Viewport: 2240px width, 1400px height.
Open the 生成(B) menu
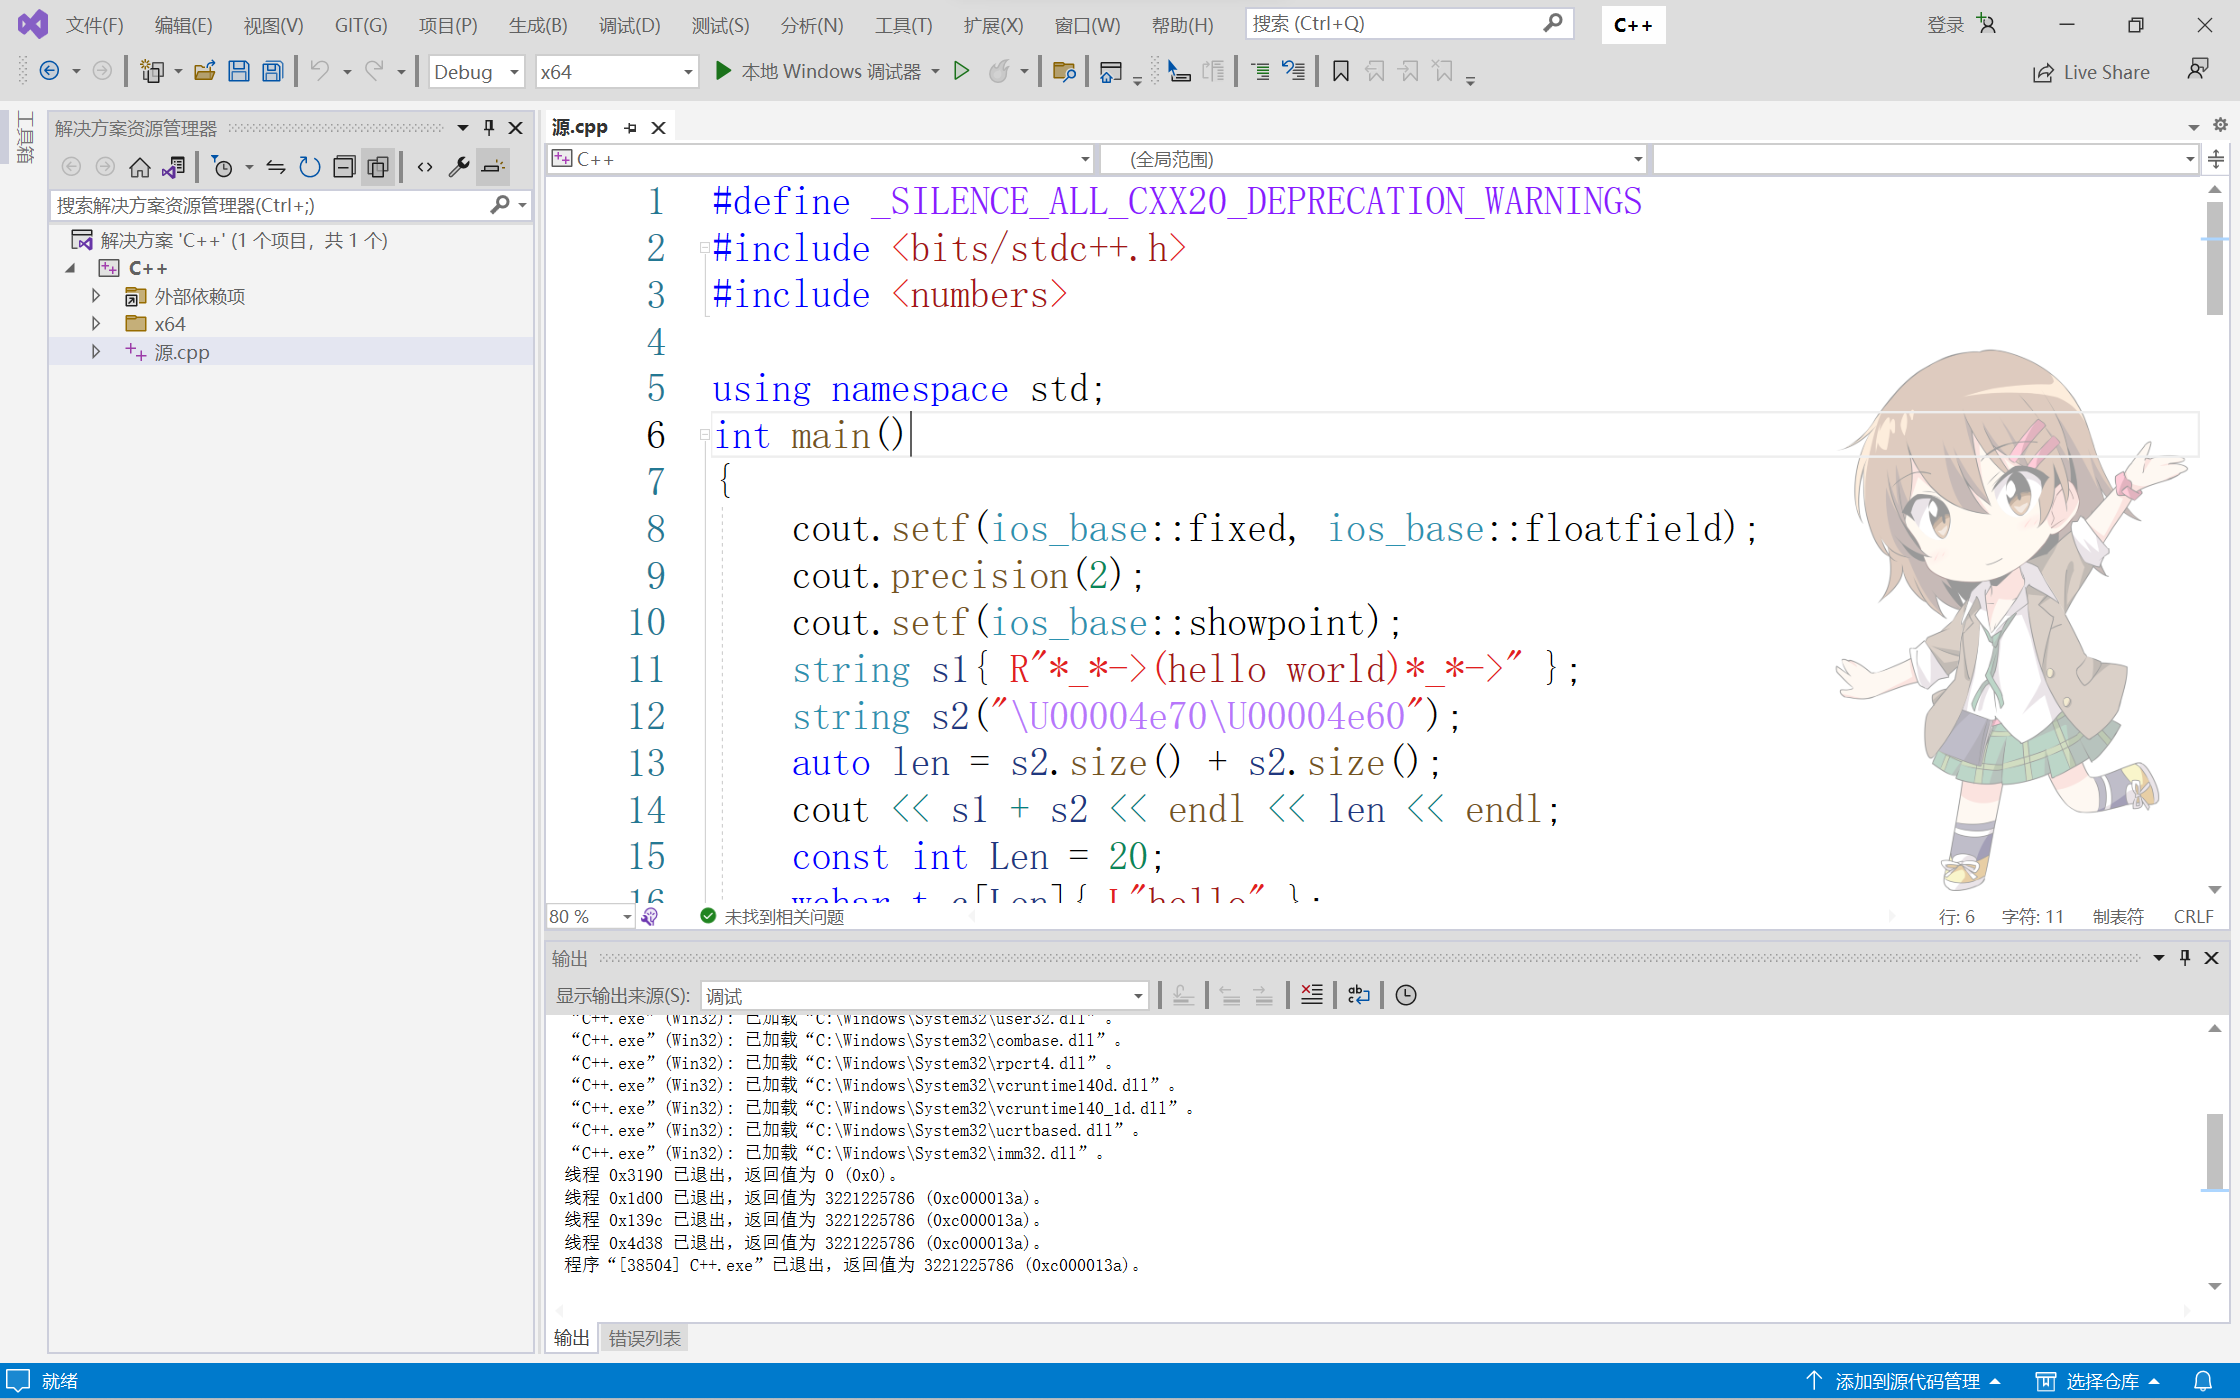538,25
